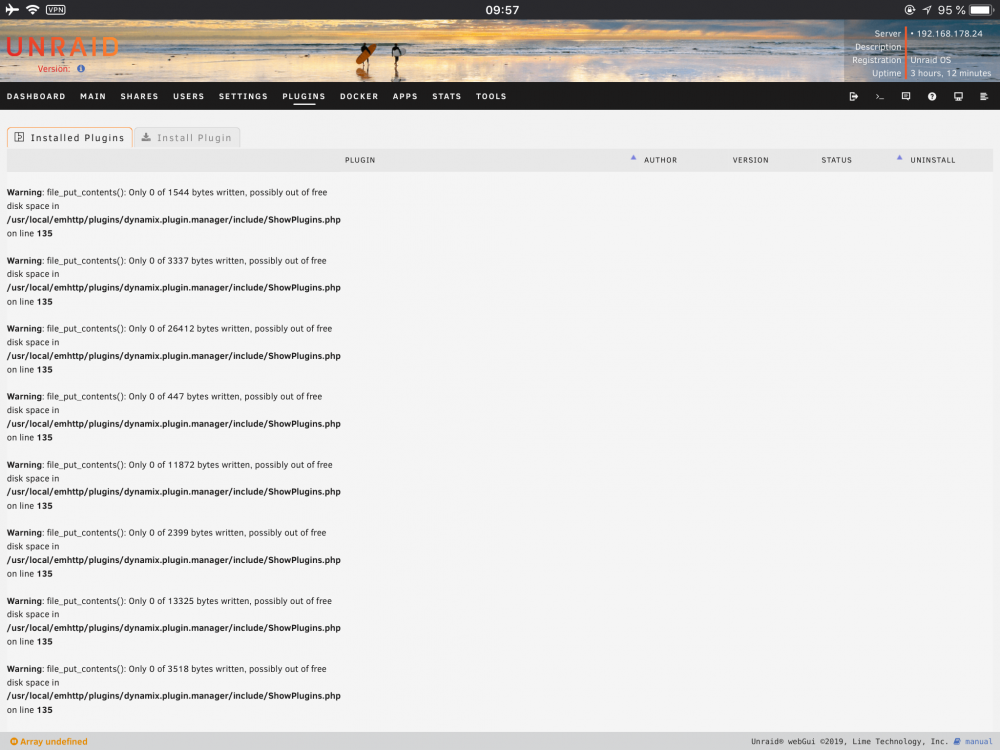Click the blue sort arrow before Uninstall column

[x=899, y=158]
